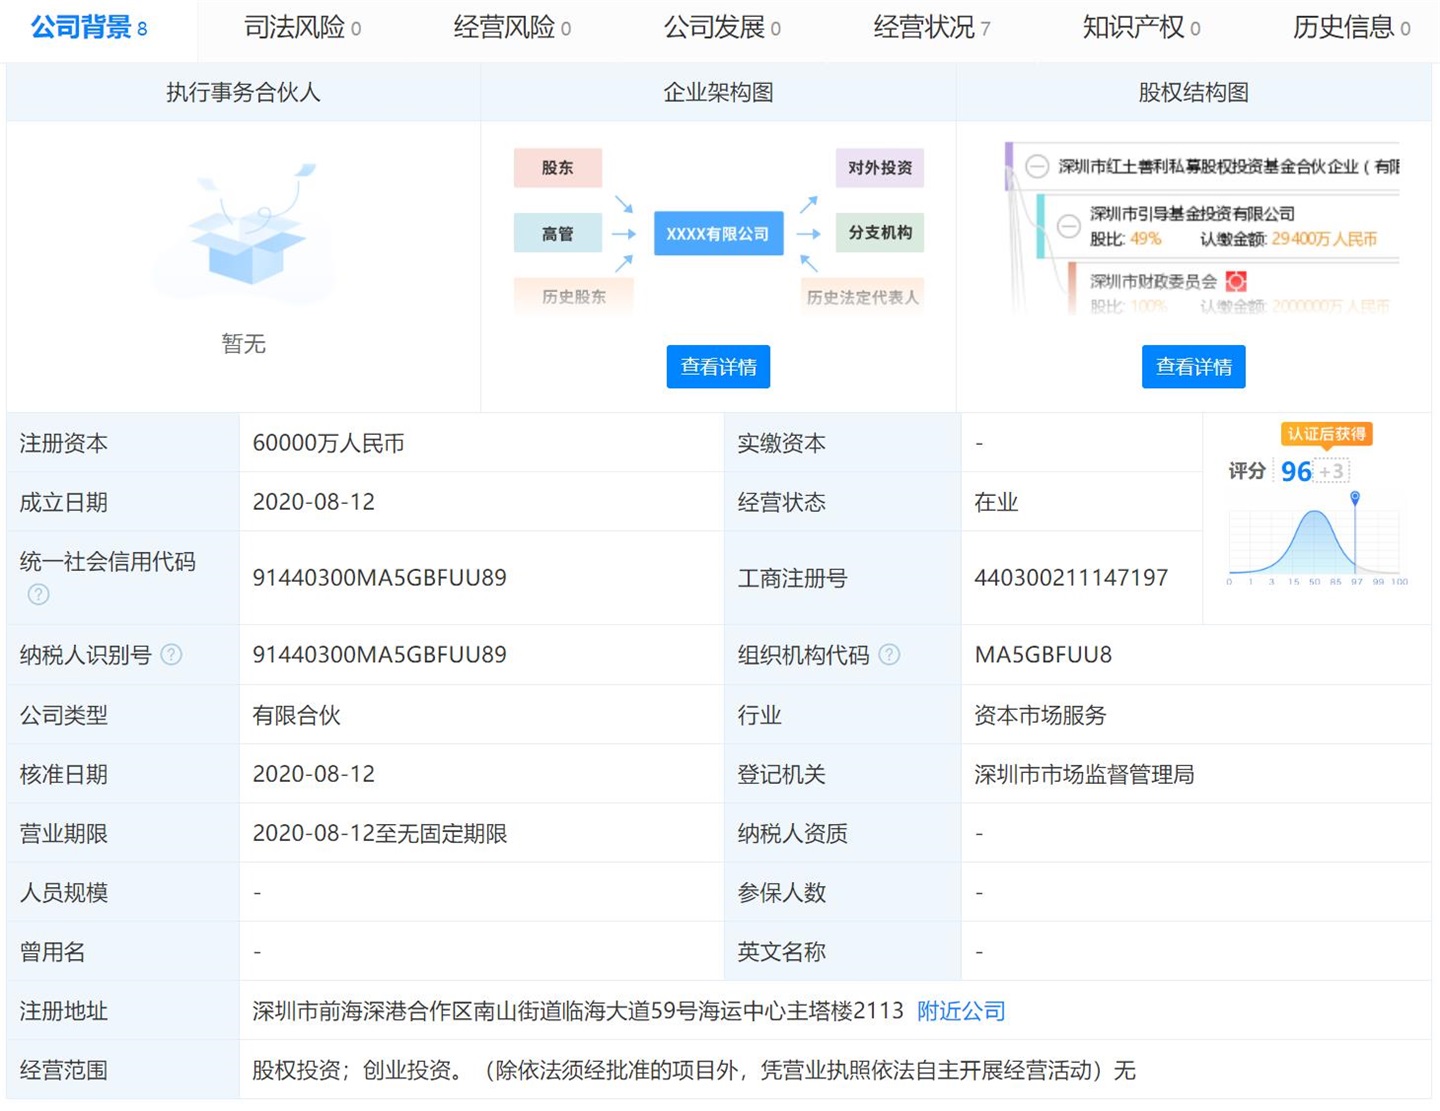Click help icon under 统一社会信用代码
This screenshot has width=1440, height=1111.
pyautogui.click(x=38, y=595)
